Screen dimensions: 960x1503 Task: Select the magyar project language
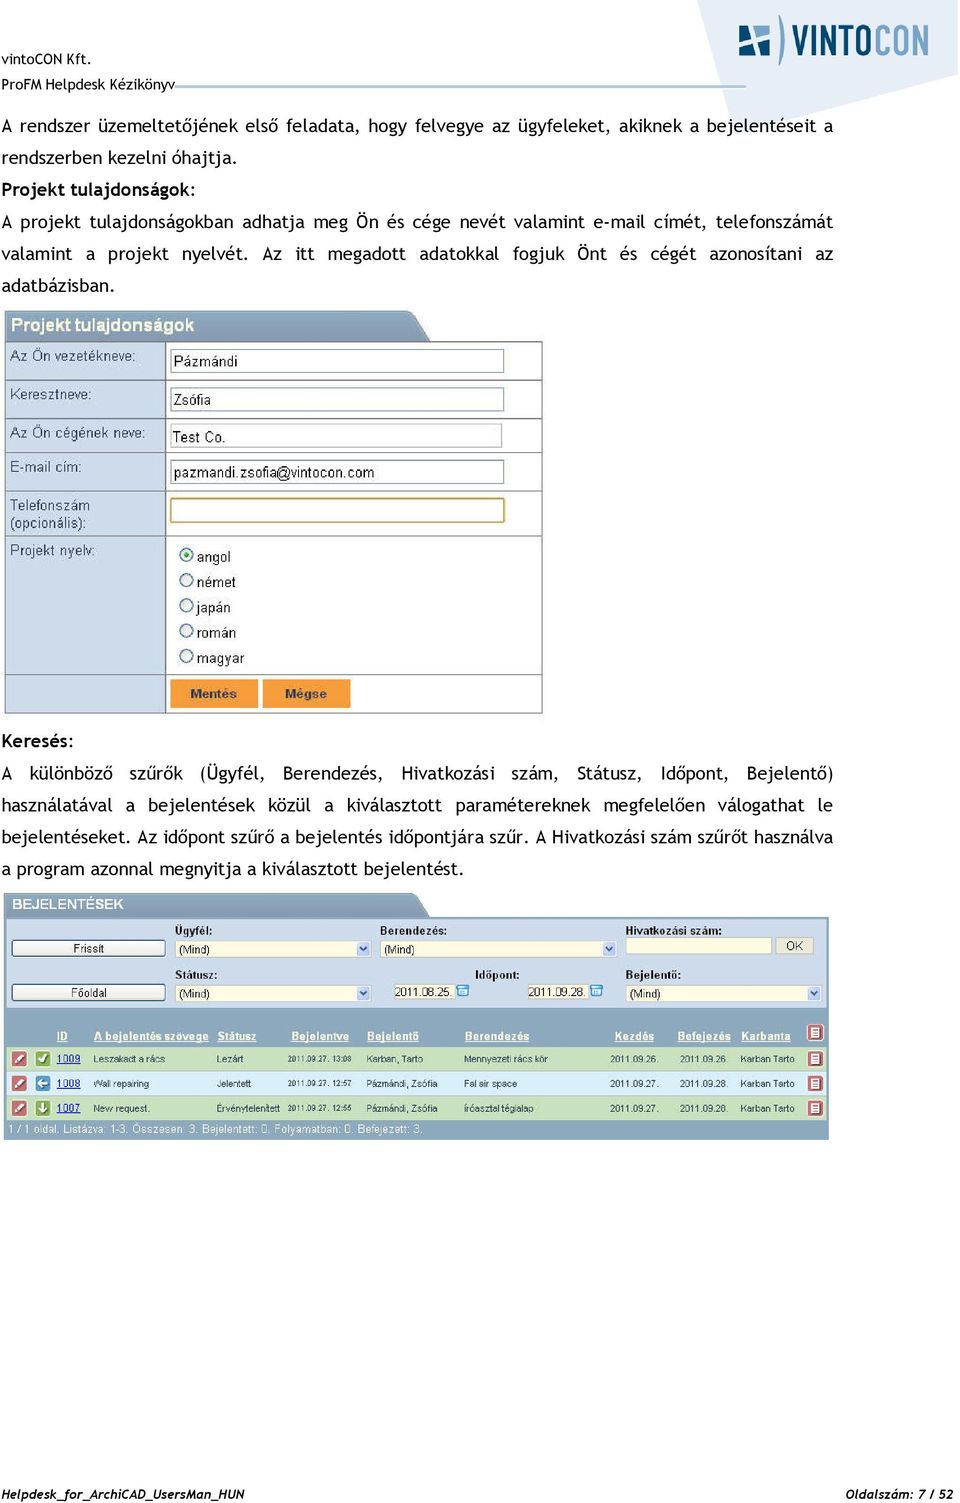coord(186,656)
